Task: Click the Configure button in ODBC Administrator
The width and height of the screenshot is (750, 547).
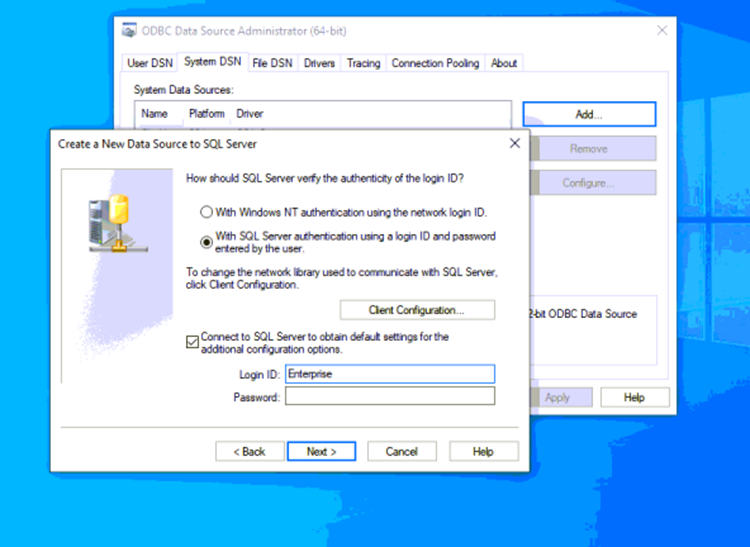Action: 593,183
